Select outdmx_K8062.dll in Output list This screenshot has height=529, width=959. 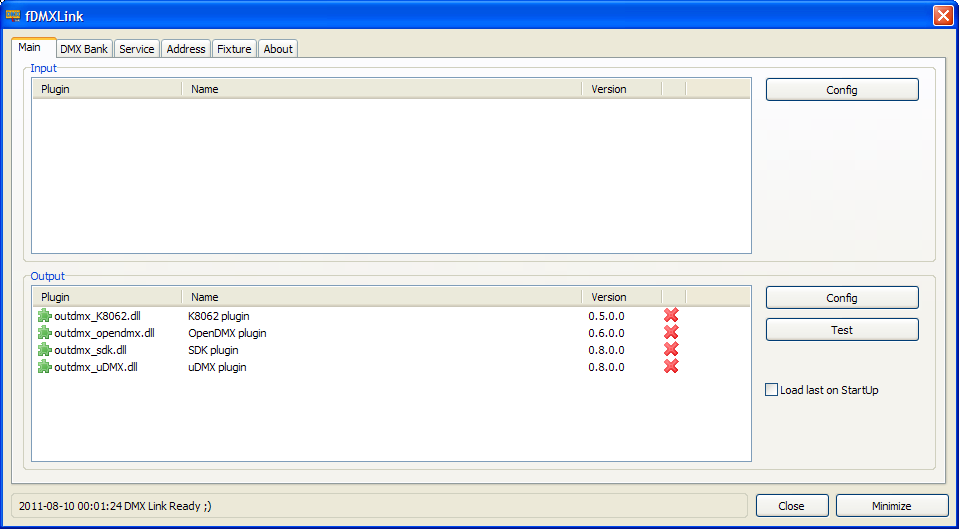pyautogui.click(x=98, y=316)
